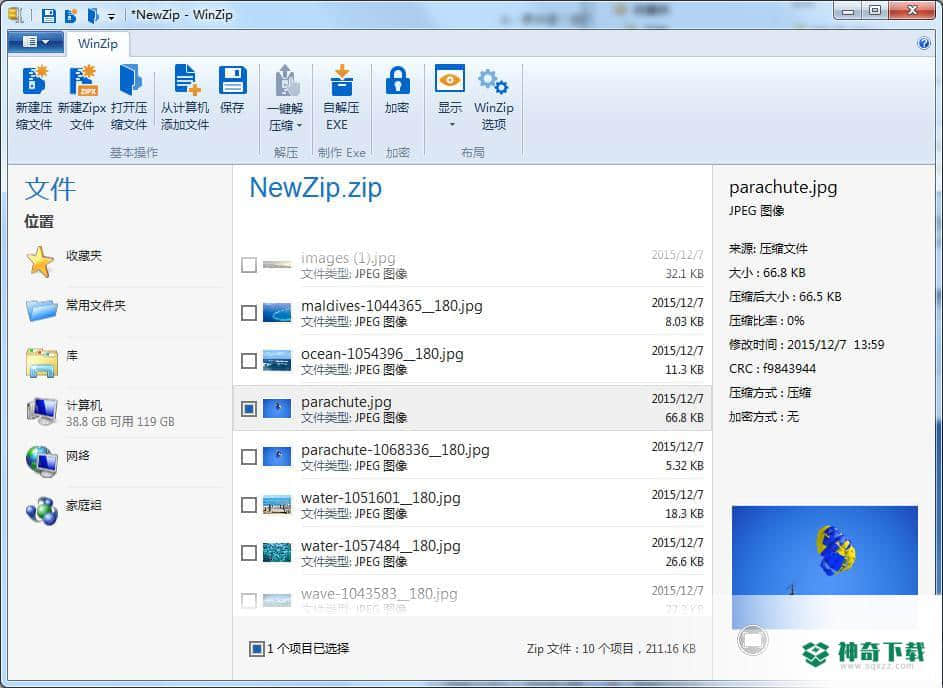
Task: Click '压缩后大小 : 66.5 KB' detail line
Action: (785, 296)
